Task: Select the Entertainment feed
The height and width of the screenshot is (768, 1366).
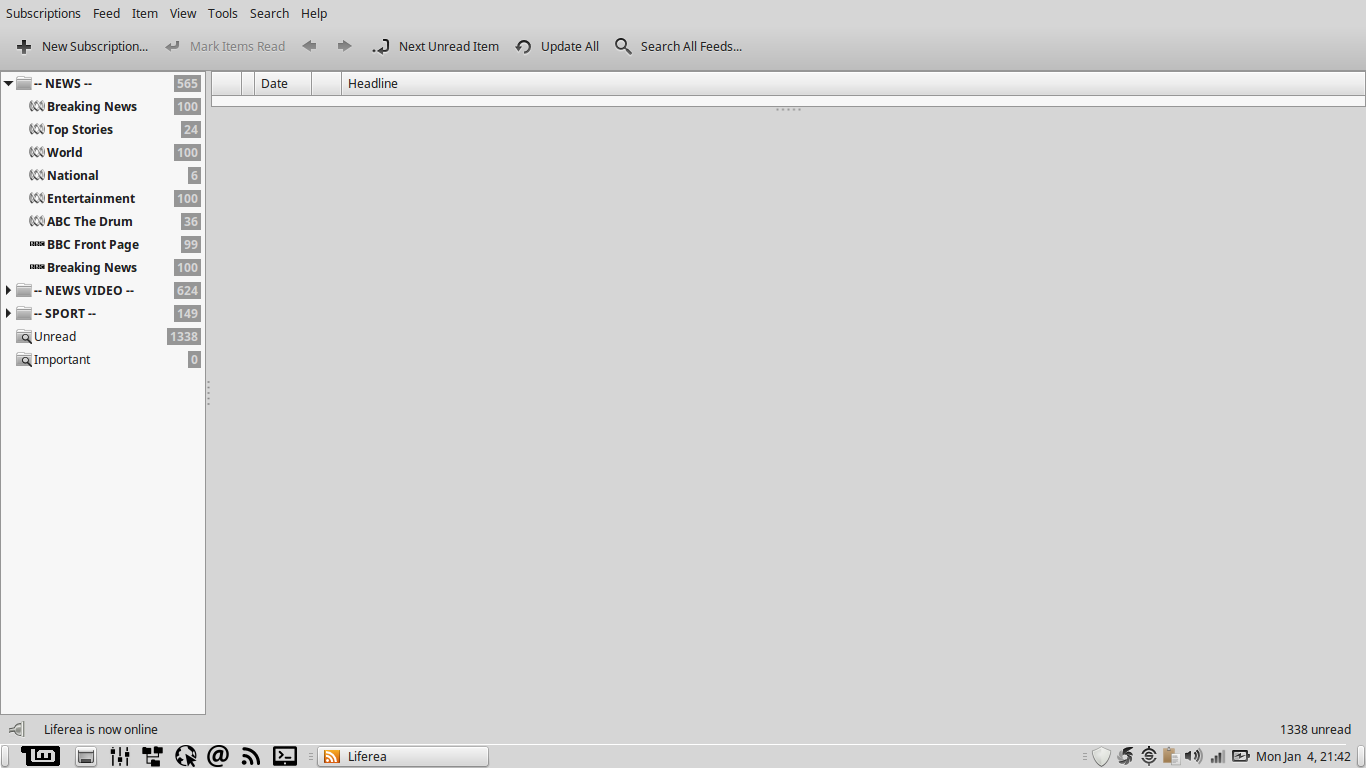Action: click(x=103, y=198)
